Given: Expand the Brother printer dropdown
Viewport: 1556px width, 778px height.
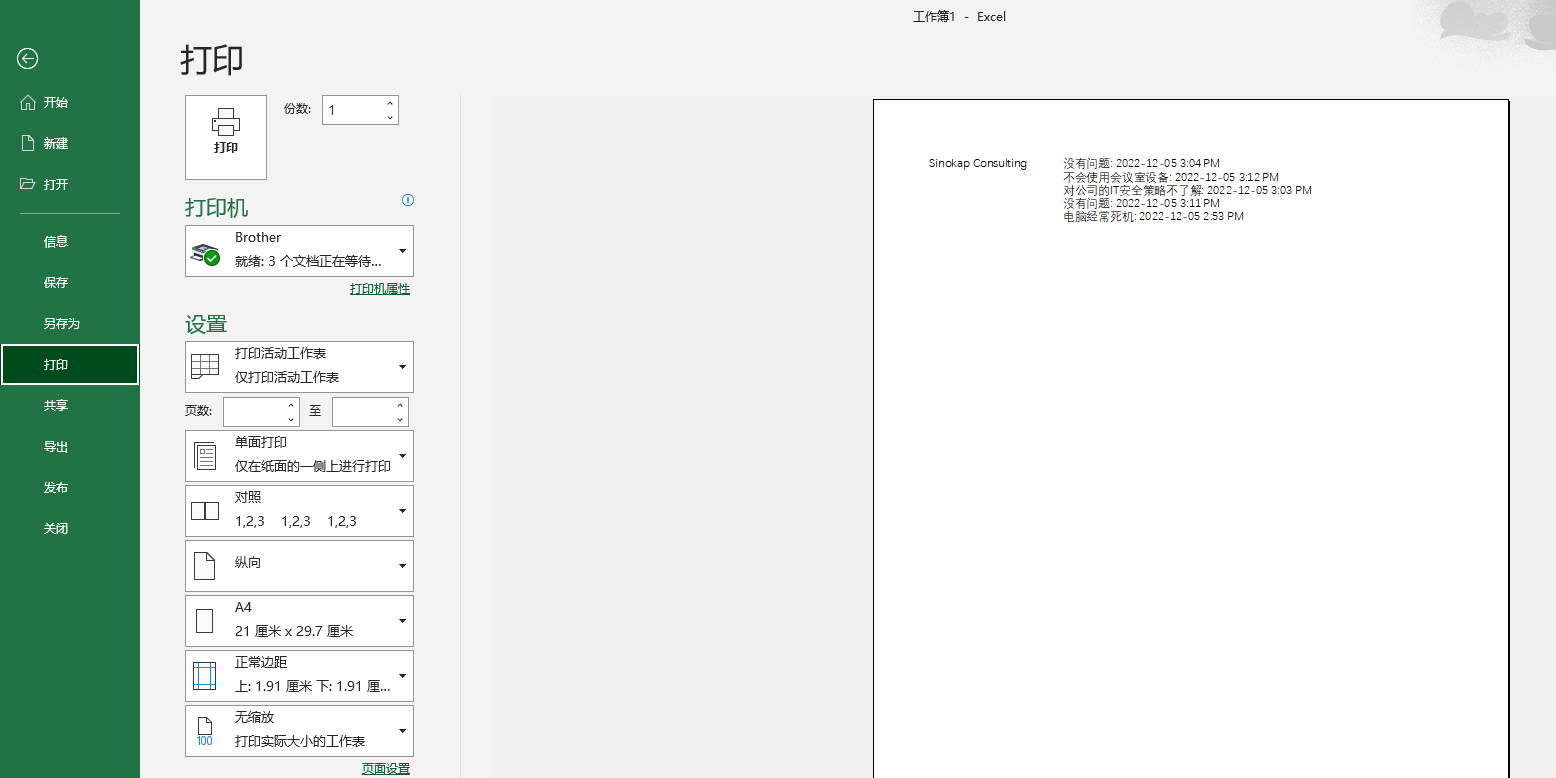Looking at the screenshot, I should click(x=402, y=251).
